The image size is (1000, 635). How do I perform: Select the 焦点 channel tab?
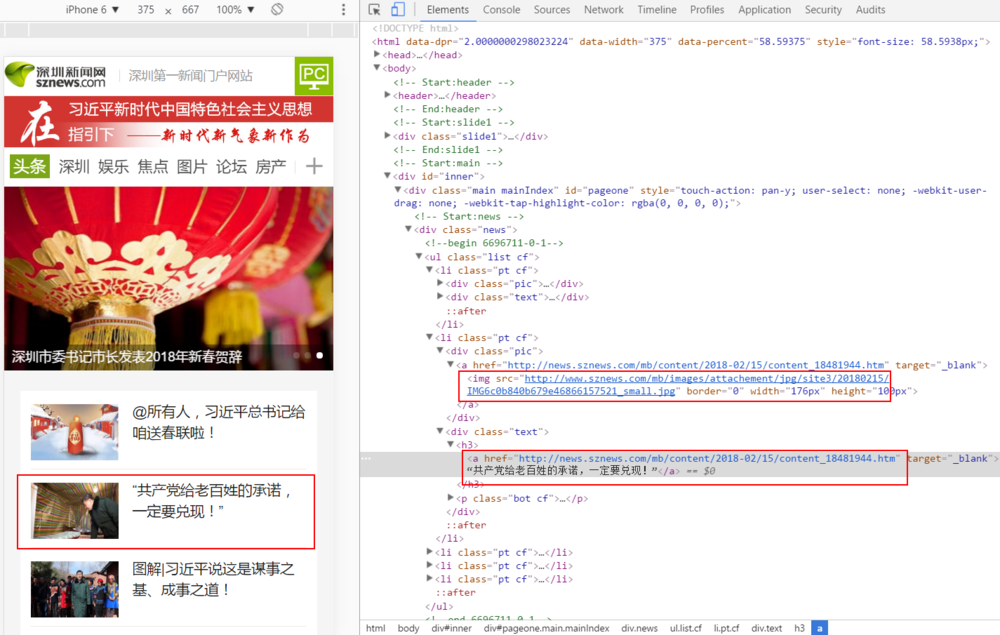(x=153, y=166)
